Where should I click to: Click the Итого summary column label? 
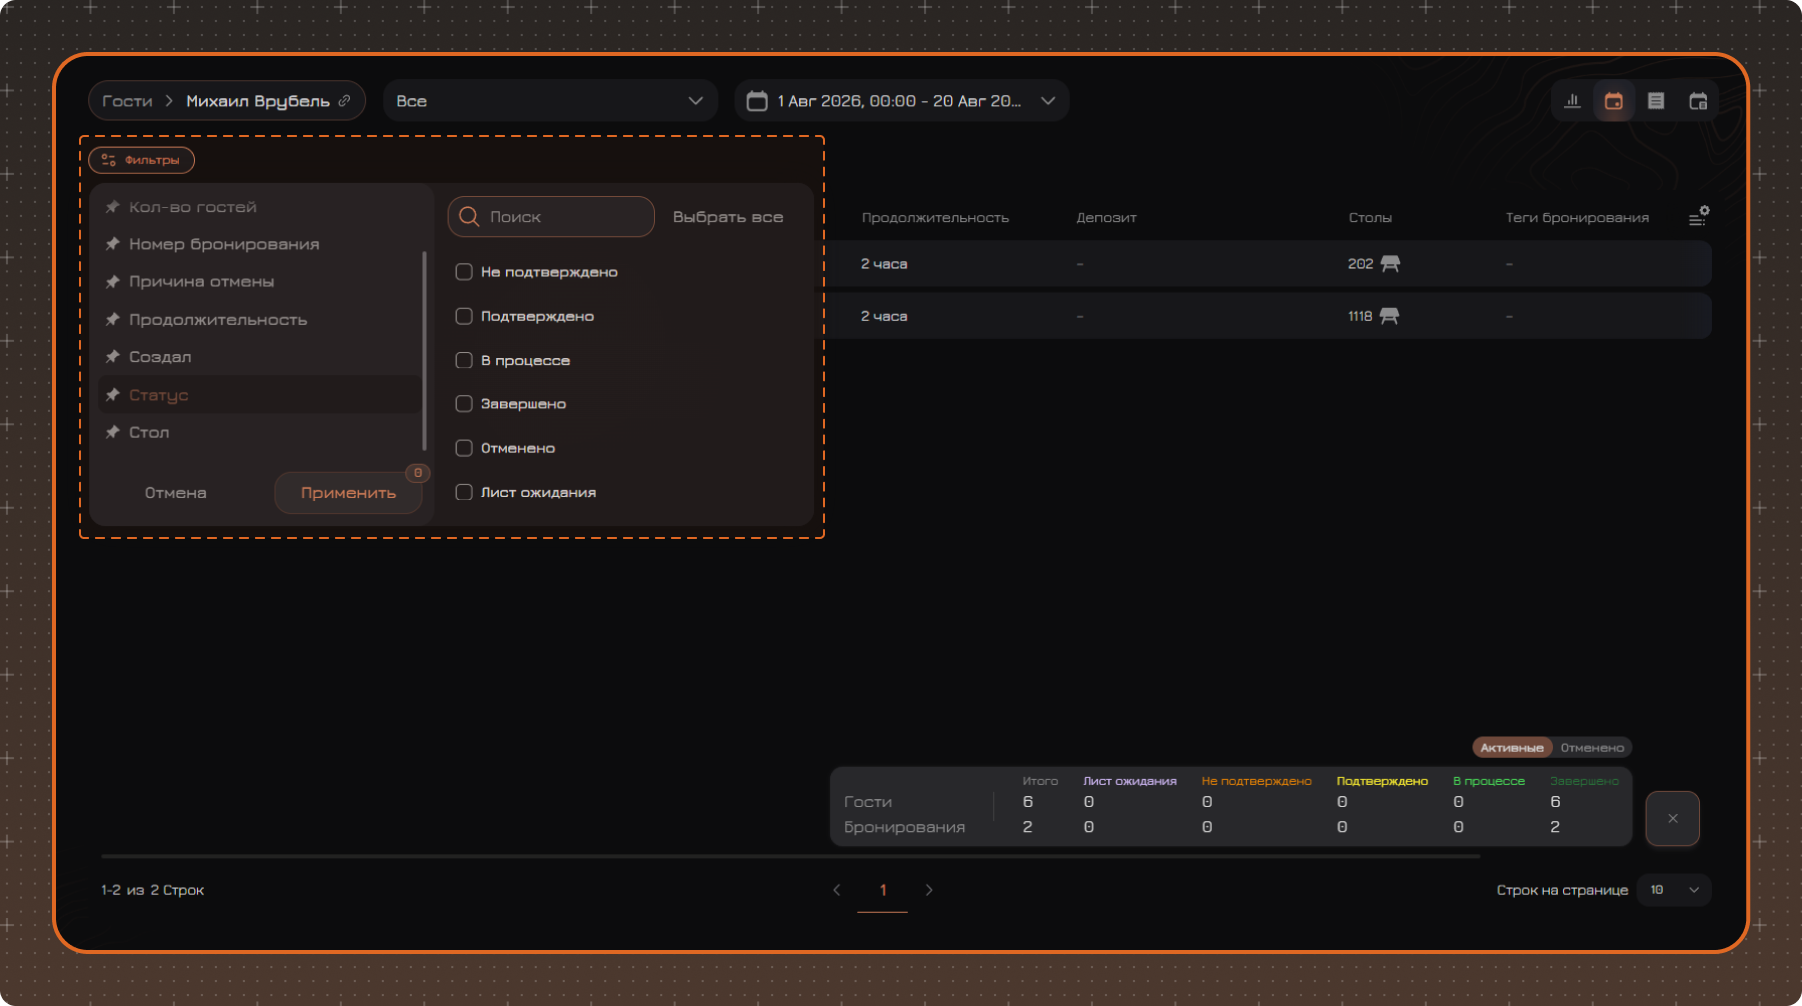(x=1040, y=781)
